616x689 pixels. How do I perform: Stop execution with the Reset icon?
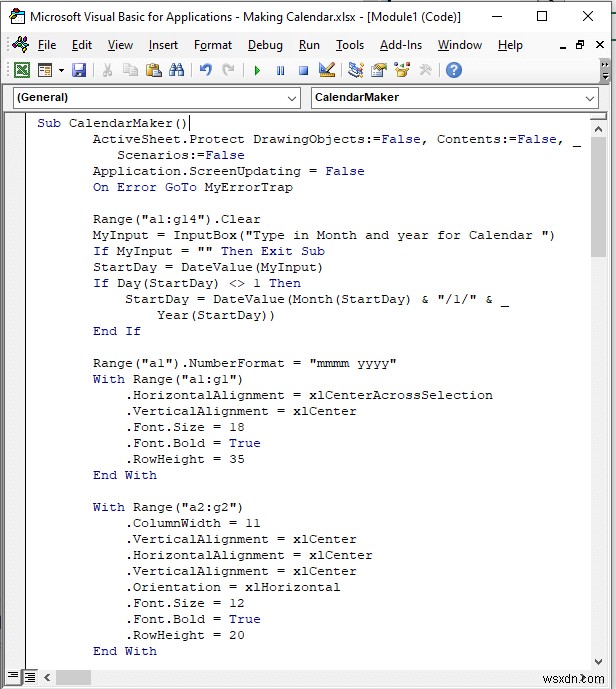point(302,70)
